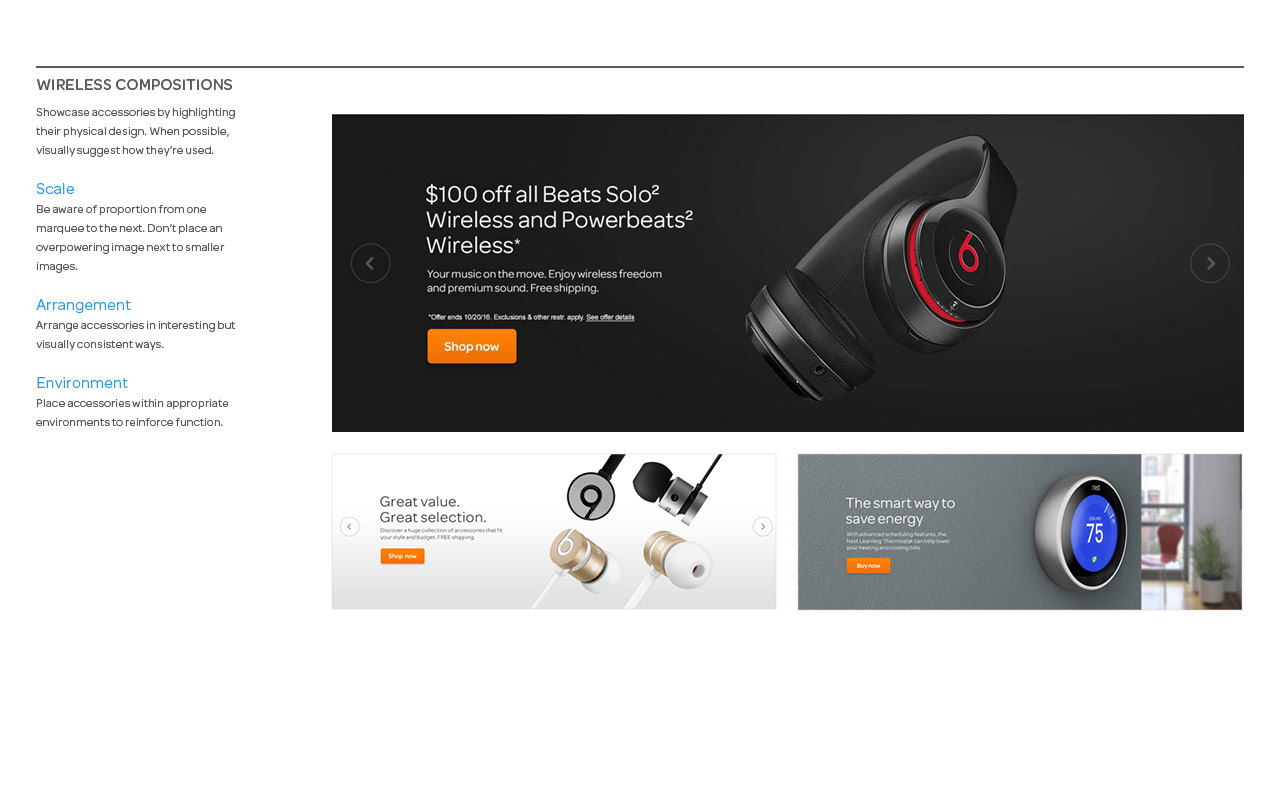Click The smart way to save energy text
This screenshot has width=1280, height=800.
(900, 511)
